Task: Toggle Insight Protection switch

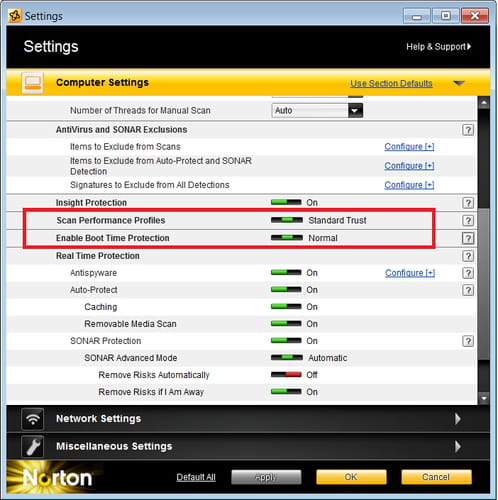Action: click(286, 202)
